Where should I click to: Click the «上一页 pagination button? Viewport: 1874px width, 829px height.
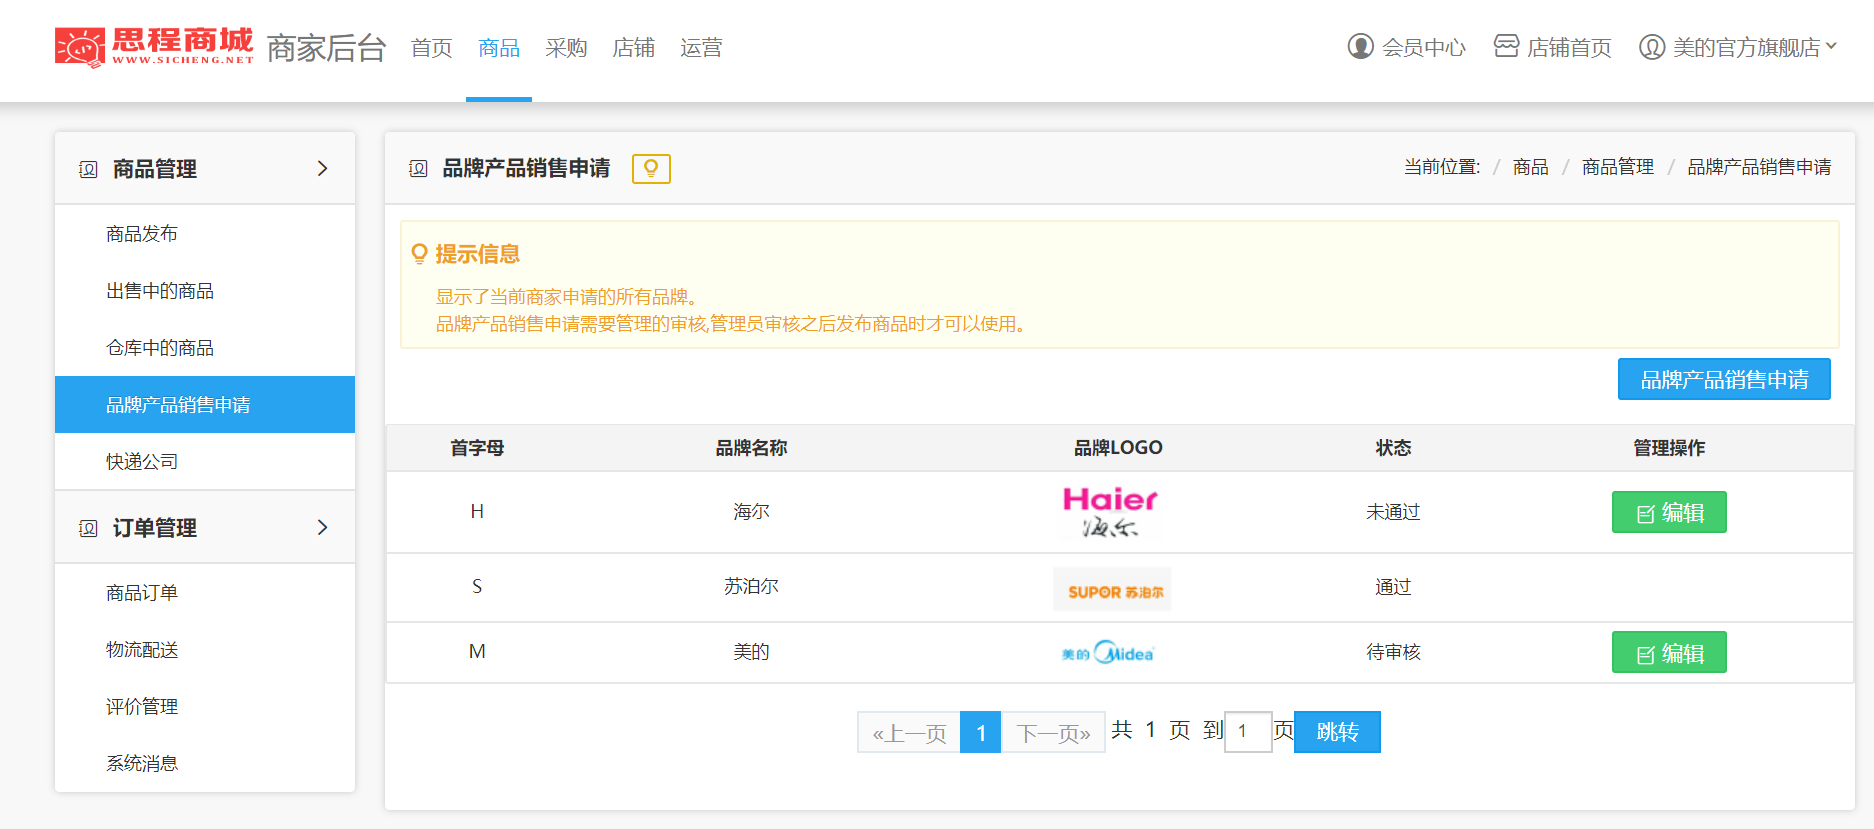pyautogui.click(x=909, y=732)
